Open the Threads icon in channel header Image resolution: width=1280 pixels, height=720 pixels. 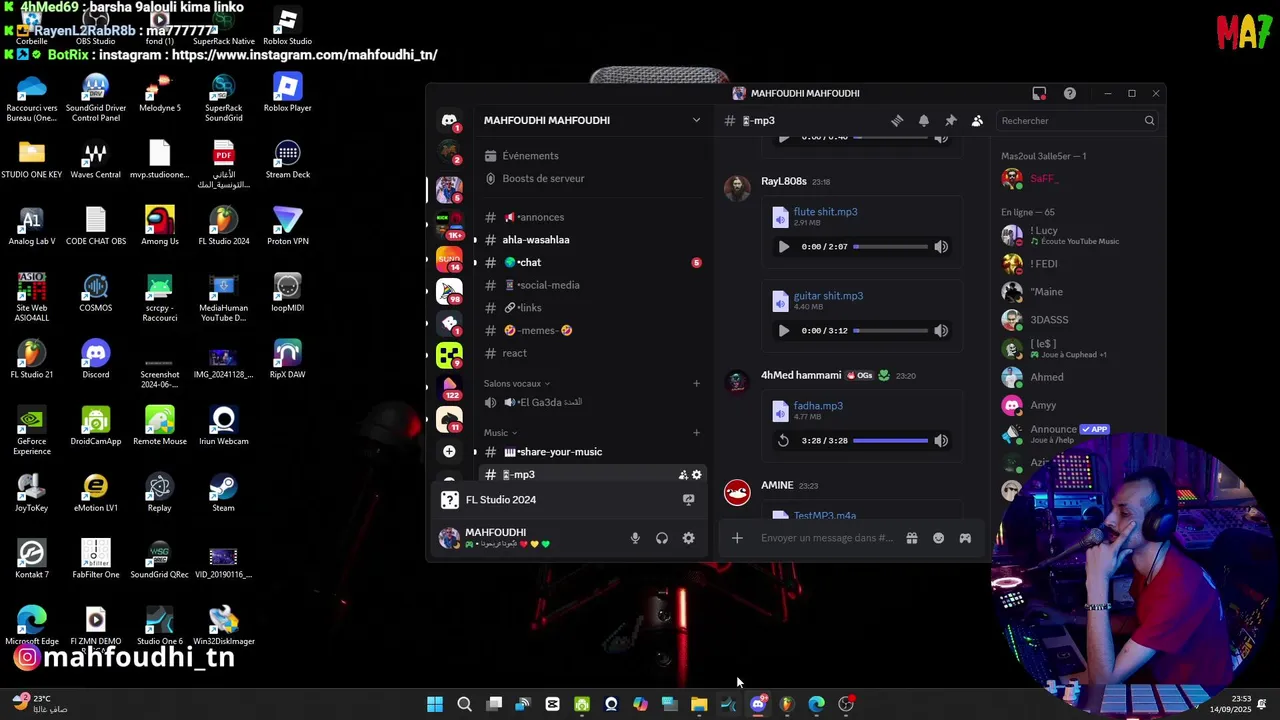coord(897,121)
